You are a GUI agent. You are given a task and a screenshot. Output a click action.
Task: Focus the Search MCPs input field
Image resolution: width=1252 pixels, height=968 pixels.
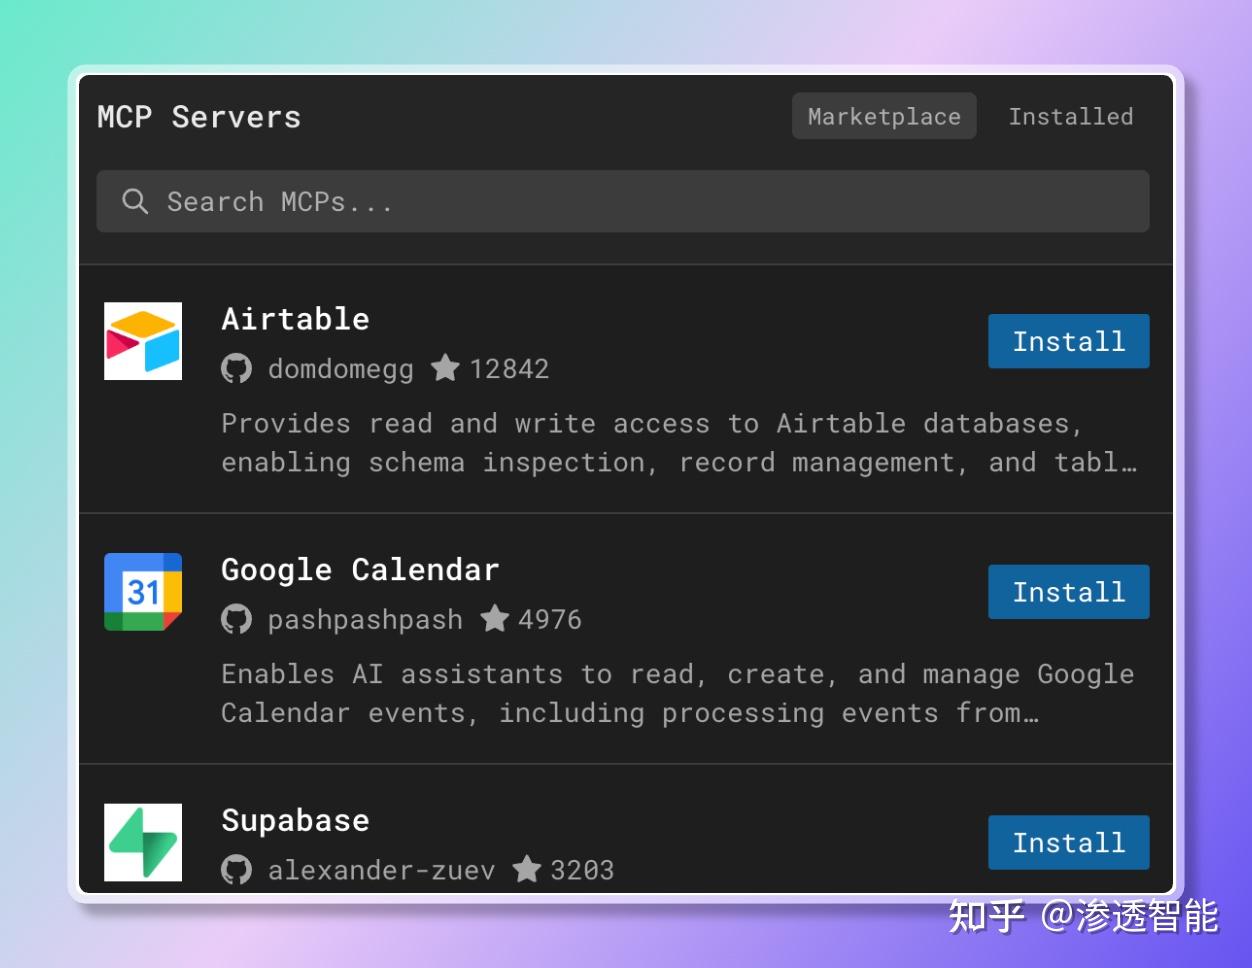tap(640, 201)
